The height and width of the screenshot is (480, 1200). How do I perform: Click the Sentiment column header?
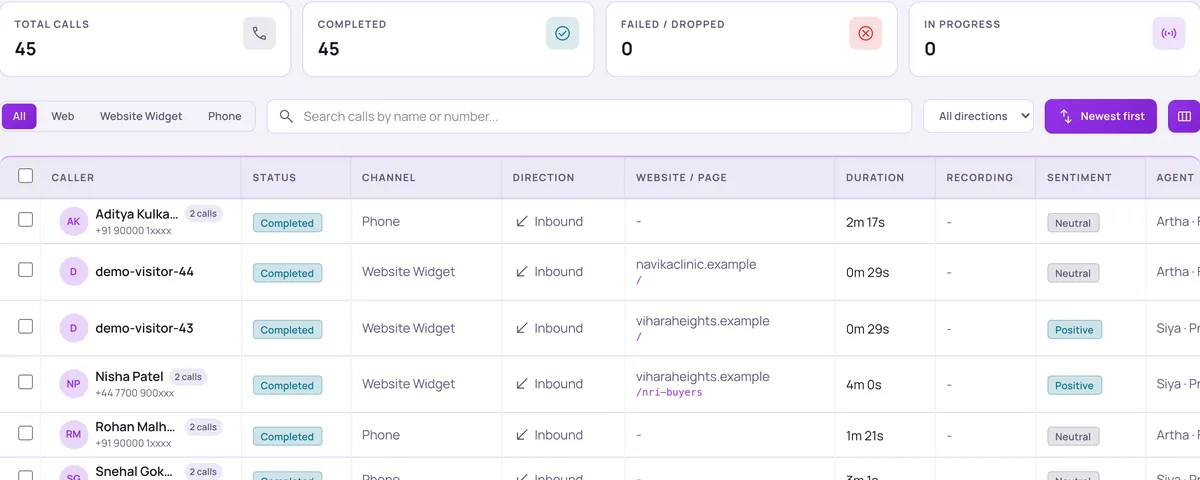pyautogui.click(x=1079, y=177)
